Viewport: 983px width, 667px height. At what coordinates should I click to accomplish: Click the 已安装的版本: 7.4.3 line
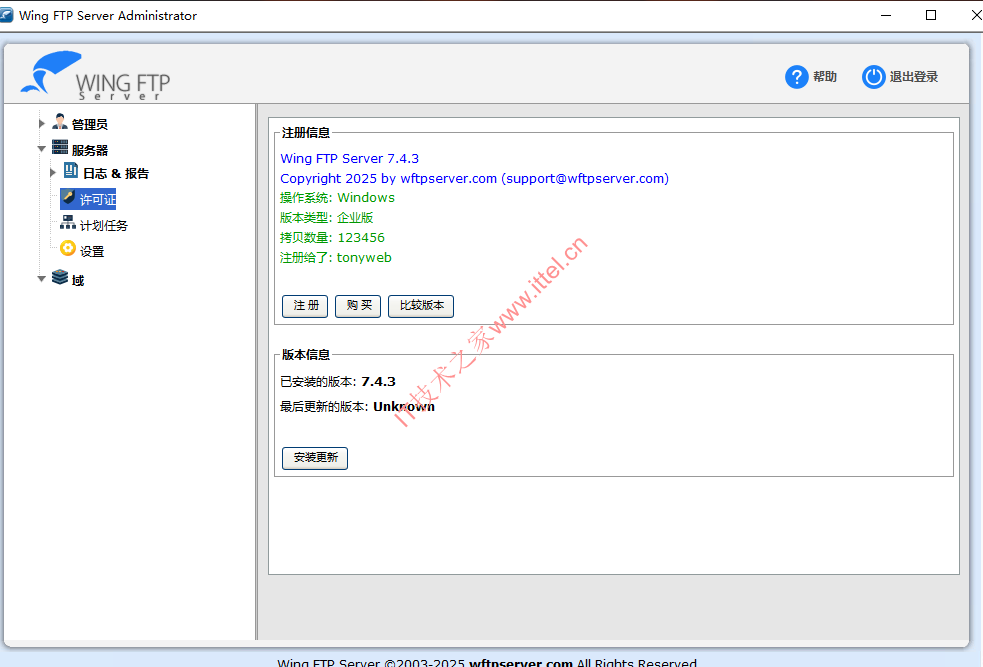pos(338,382)
